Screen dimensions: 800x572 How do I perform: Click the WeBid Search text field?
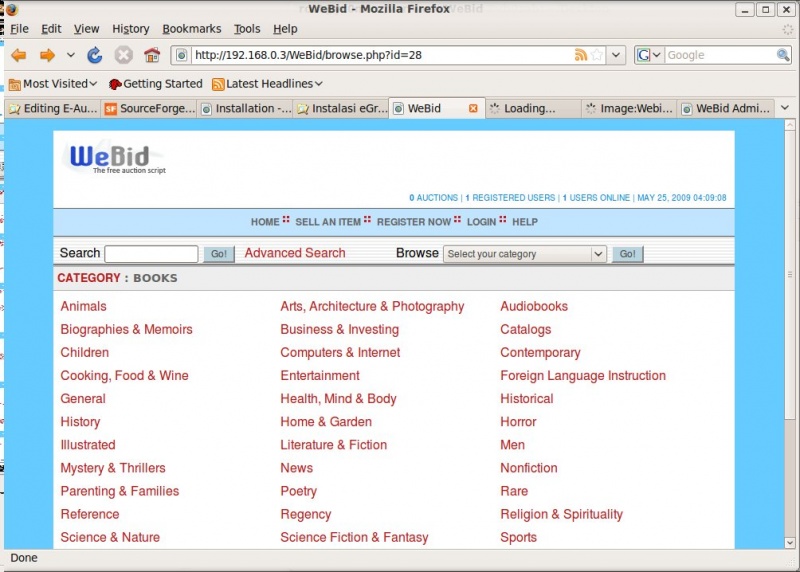click(151, 254)
